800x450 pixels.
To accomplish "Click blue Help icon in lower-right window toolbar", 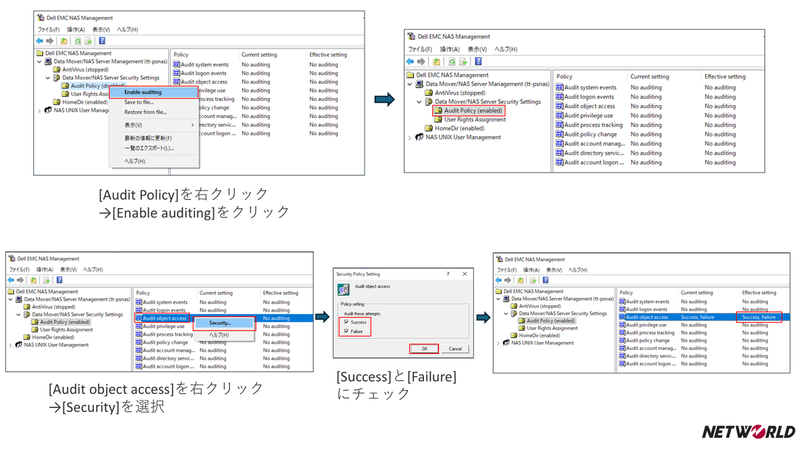I will tap(545, 280).
